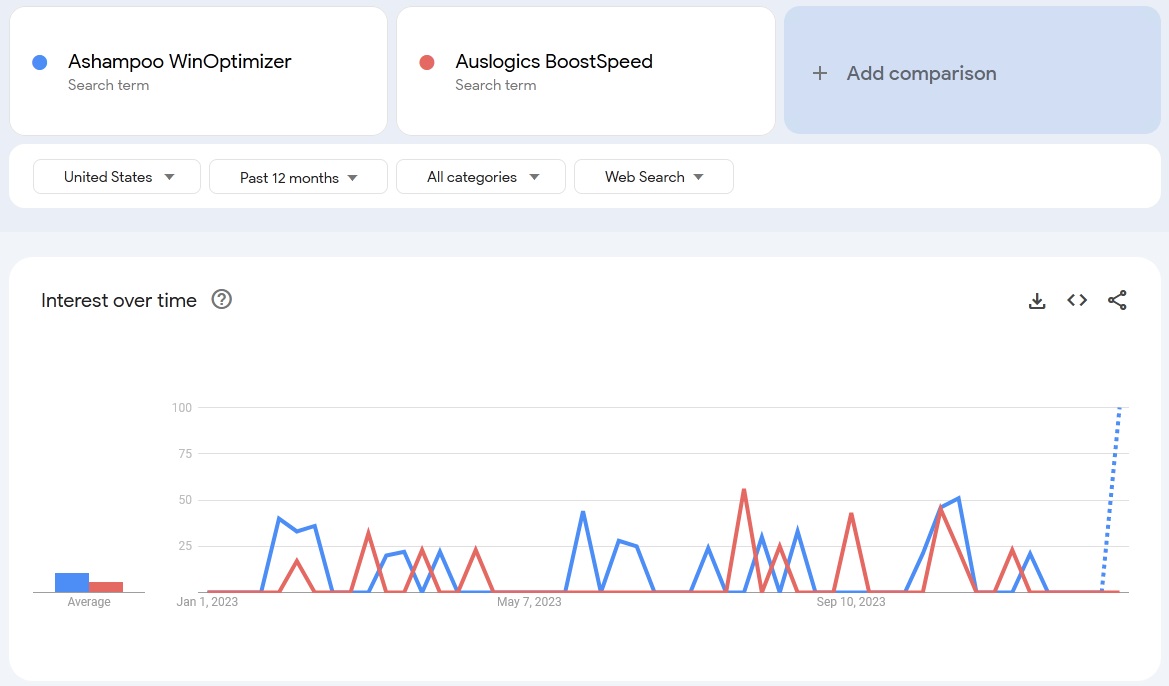The width and height of the screenshot is (1169, 686).
Task: Click the Average label under the bars
Action: point(89,602)
